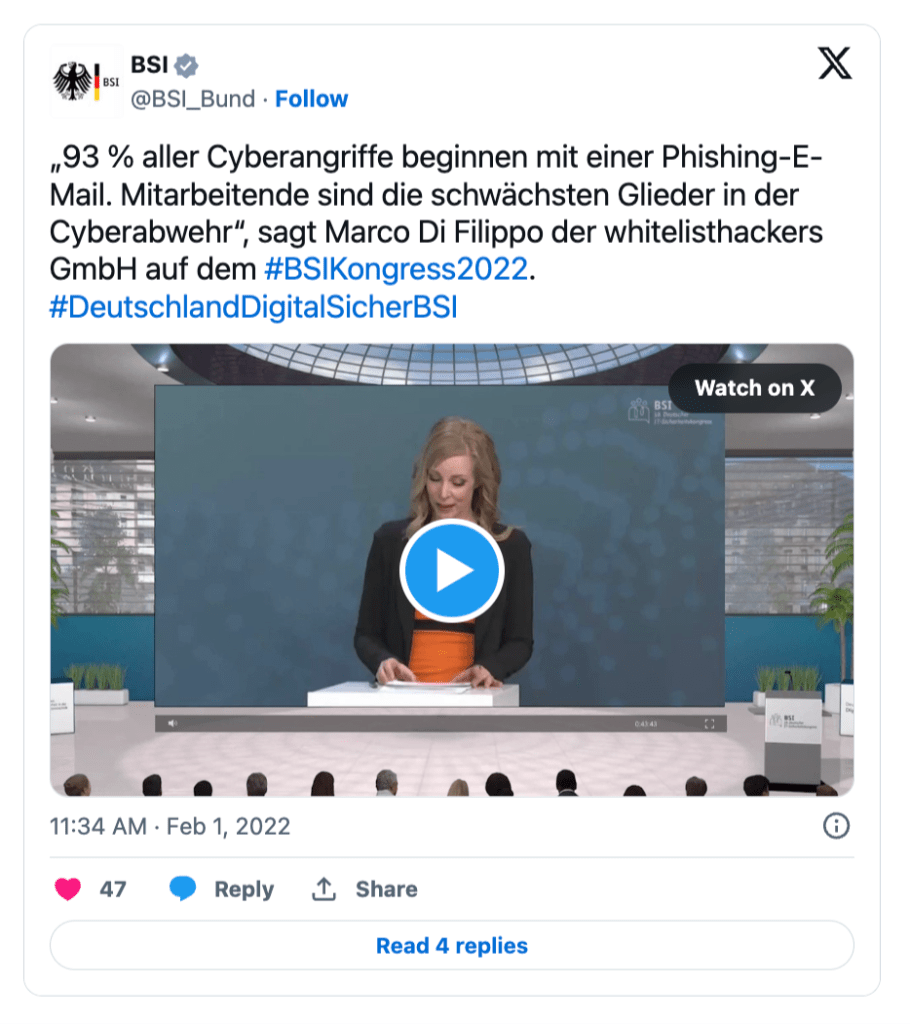Viewport: 910px width, 1024px height.
Task: Like the tweet with the heart icon
Action: (x=68, y=889)
